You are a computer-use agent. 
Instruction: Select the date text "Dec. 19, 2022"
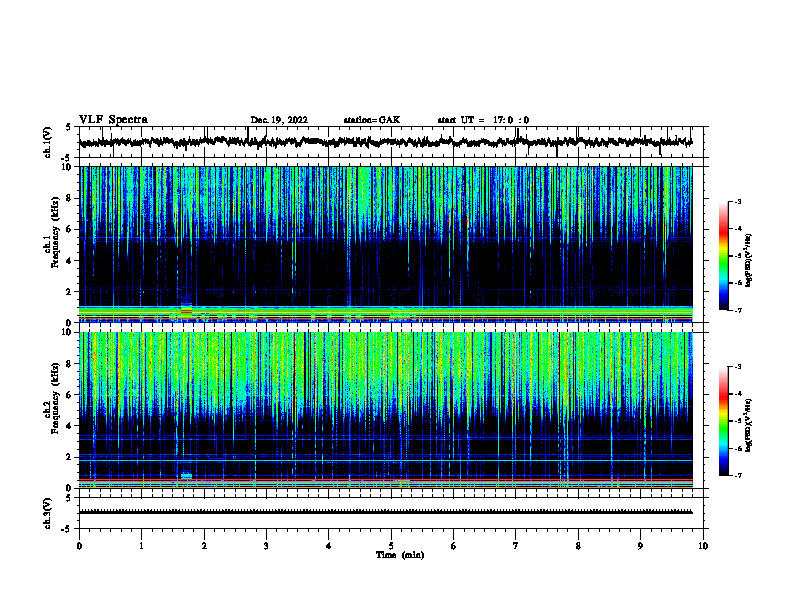pos(279,120)
